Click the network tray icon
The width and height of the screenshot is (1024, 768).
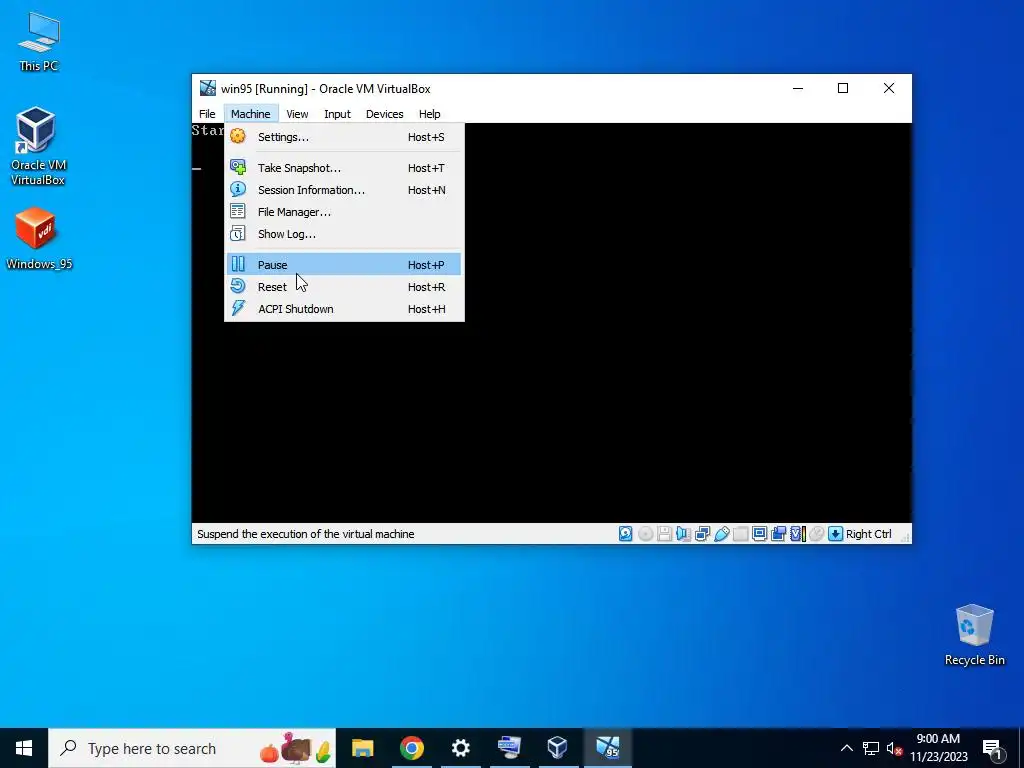[x=871, y=748]
